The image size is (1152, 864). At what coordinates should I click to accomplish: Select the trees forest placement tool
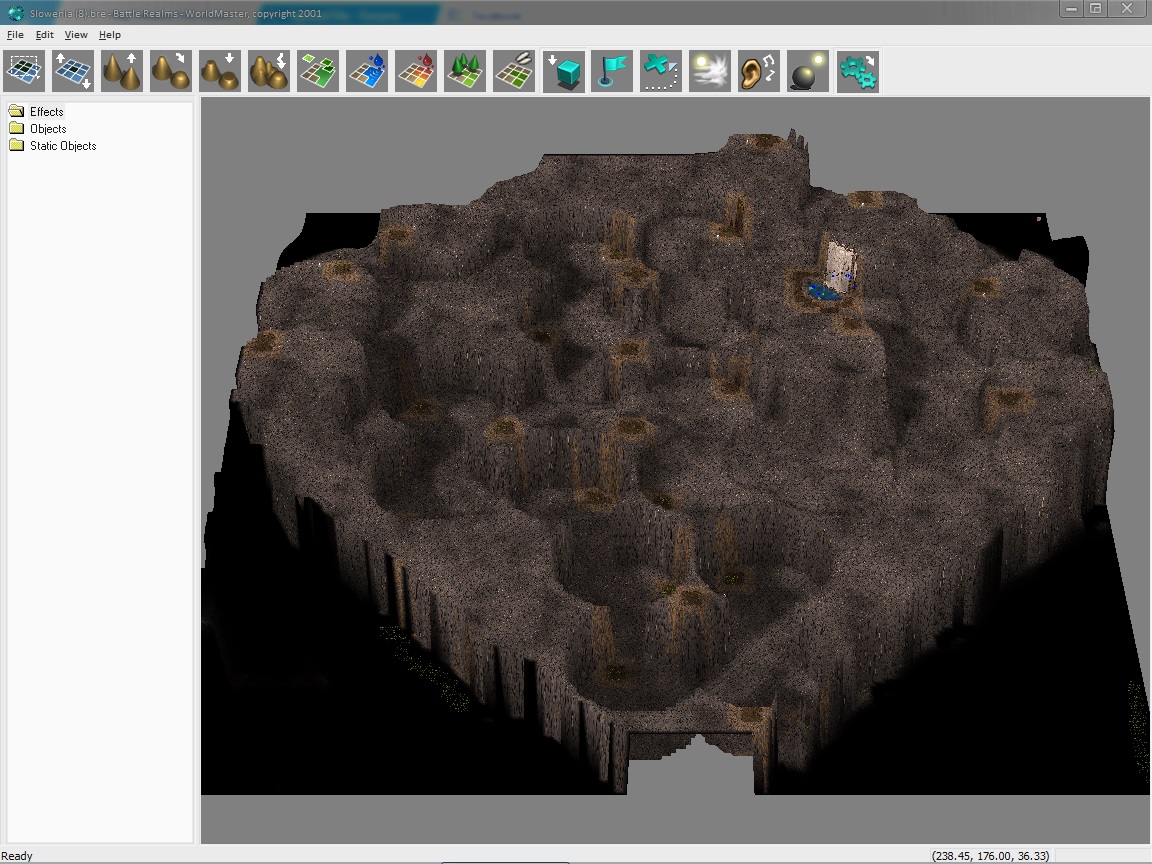tap(465, 71)
